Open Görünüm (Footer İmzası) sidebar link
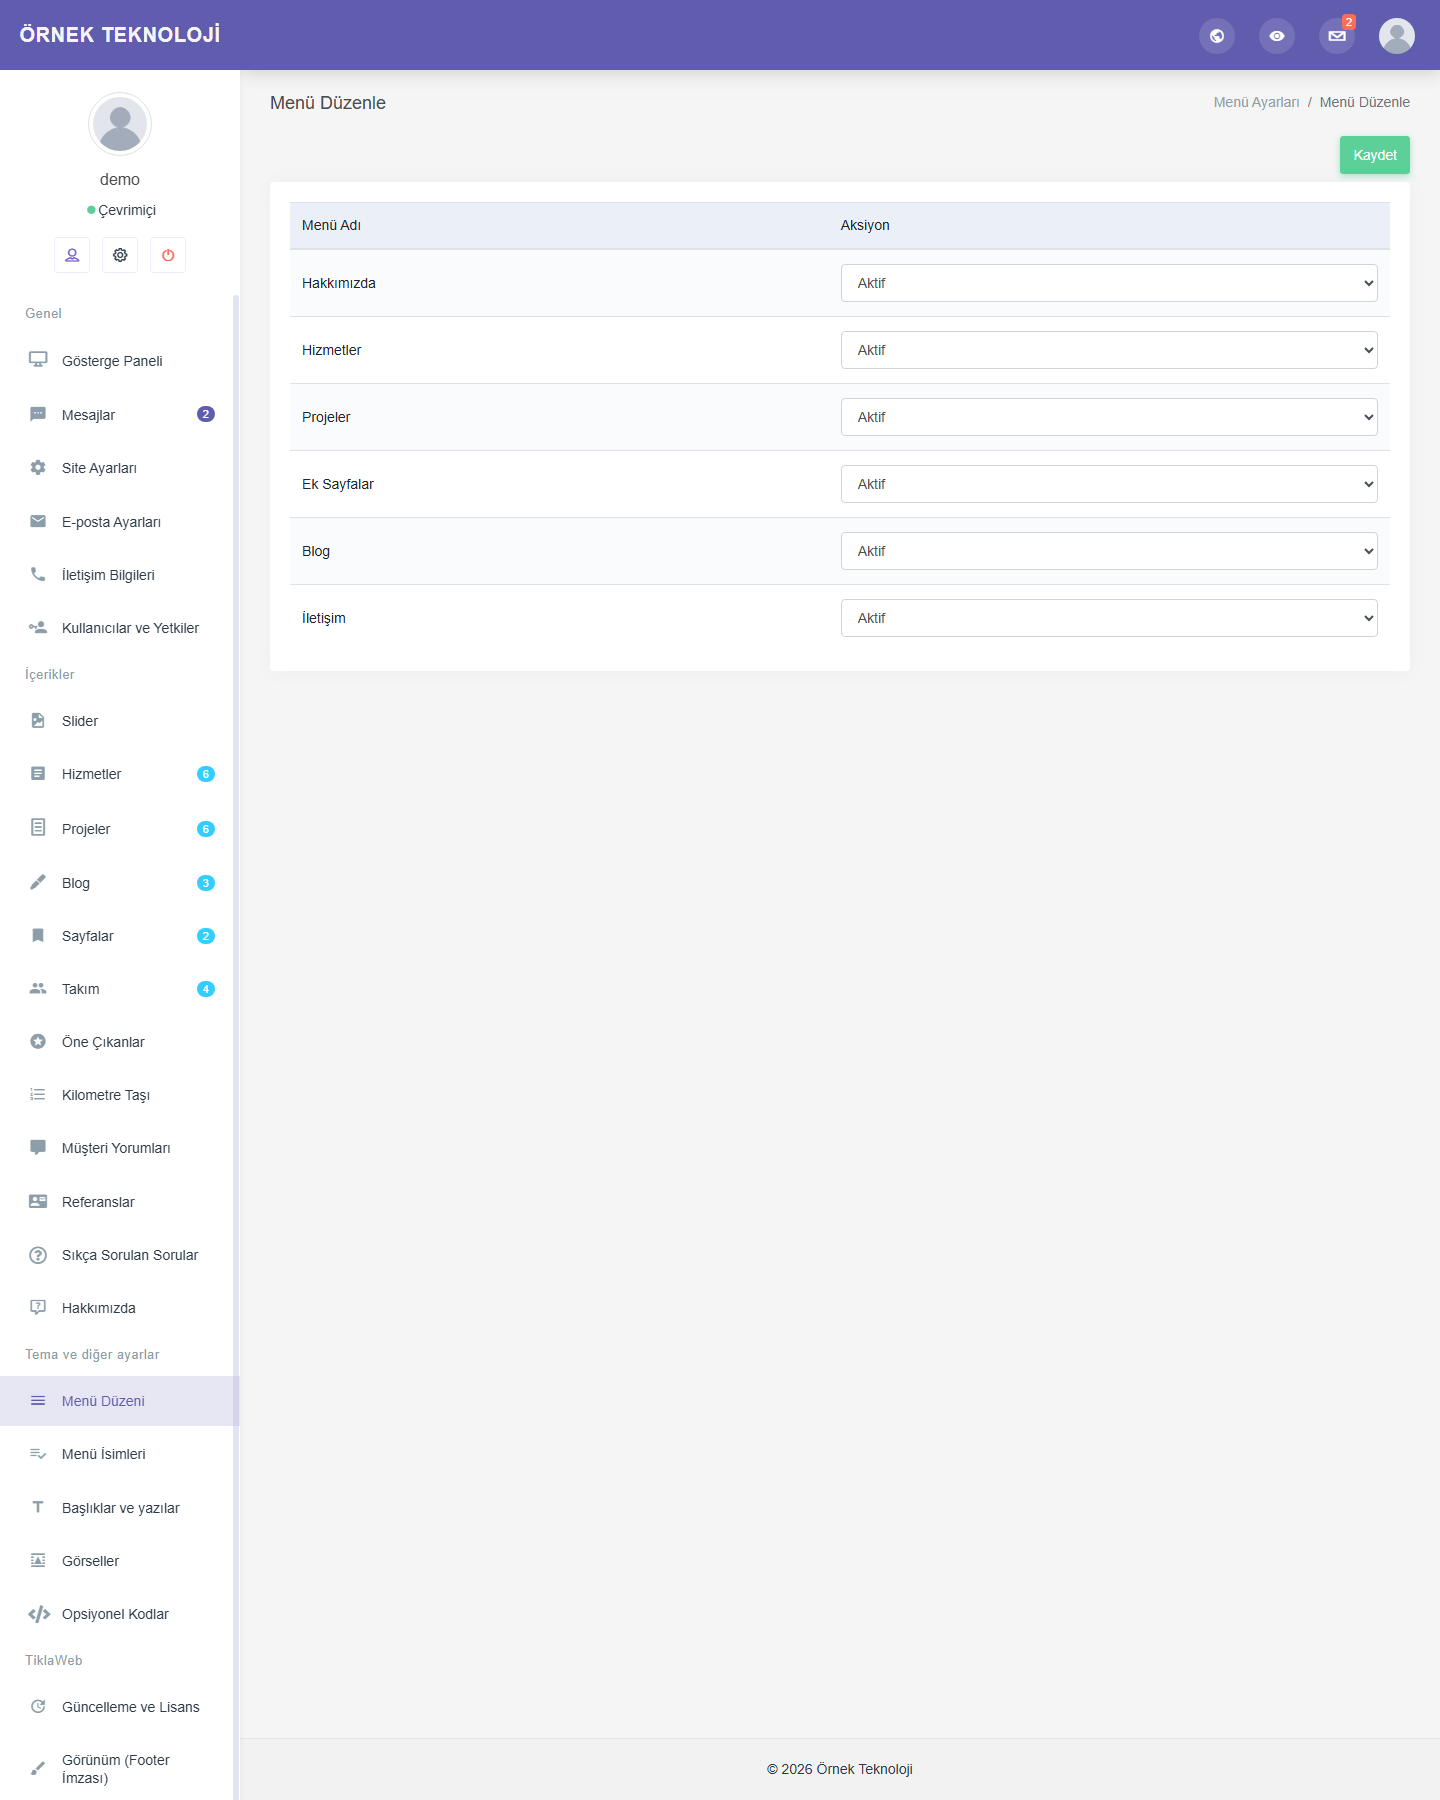Screen dimensions: 1440x1800 tap(120, 1769)
